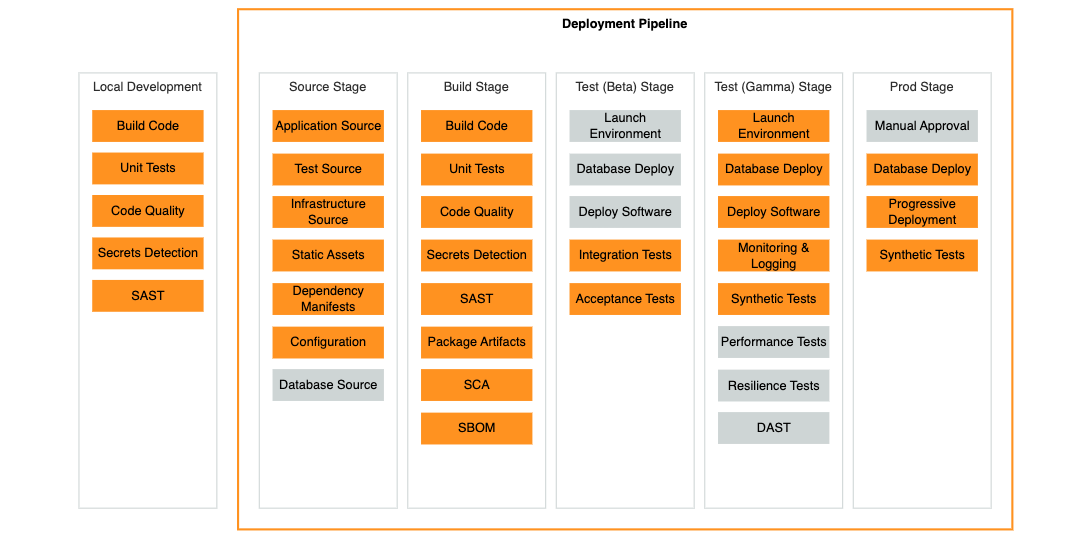Select Unit Tests box in Local Development
This screenshot has width=1080, height=540.
coord(147,168)
